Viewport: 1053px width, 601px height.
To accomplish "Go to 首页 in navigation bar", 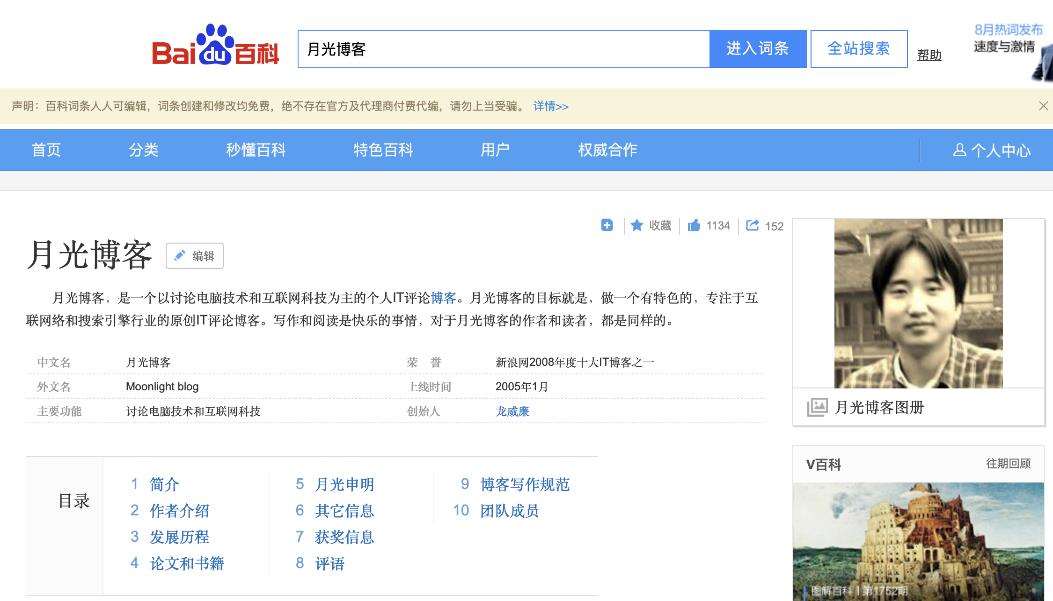I will pyautogui.click(x=46, y=150).
